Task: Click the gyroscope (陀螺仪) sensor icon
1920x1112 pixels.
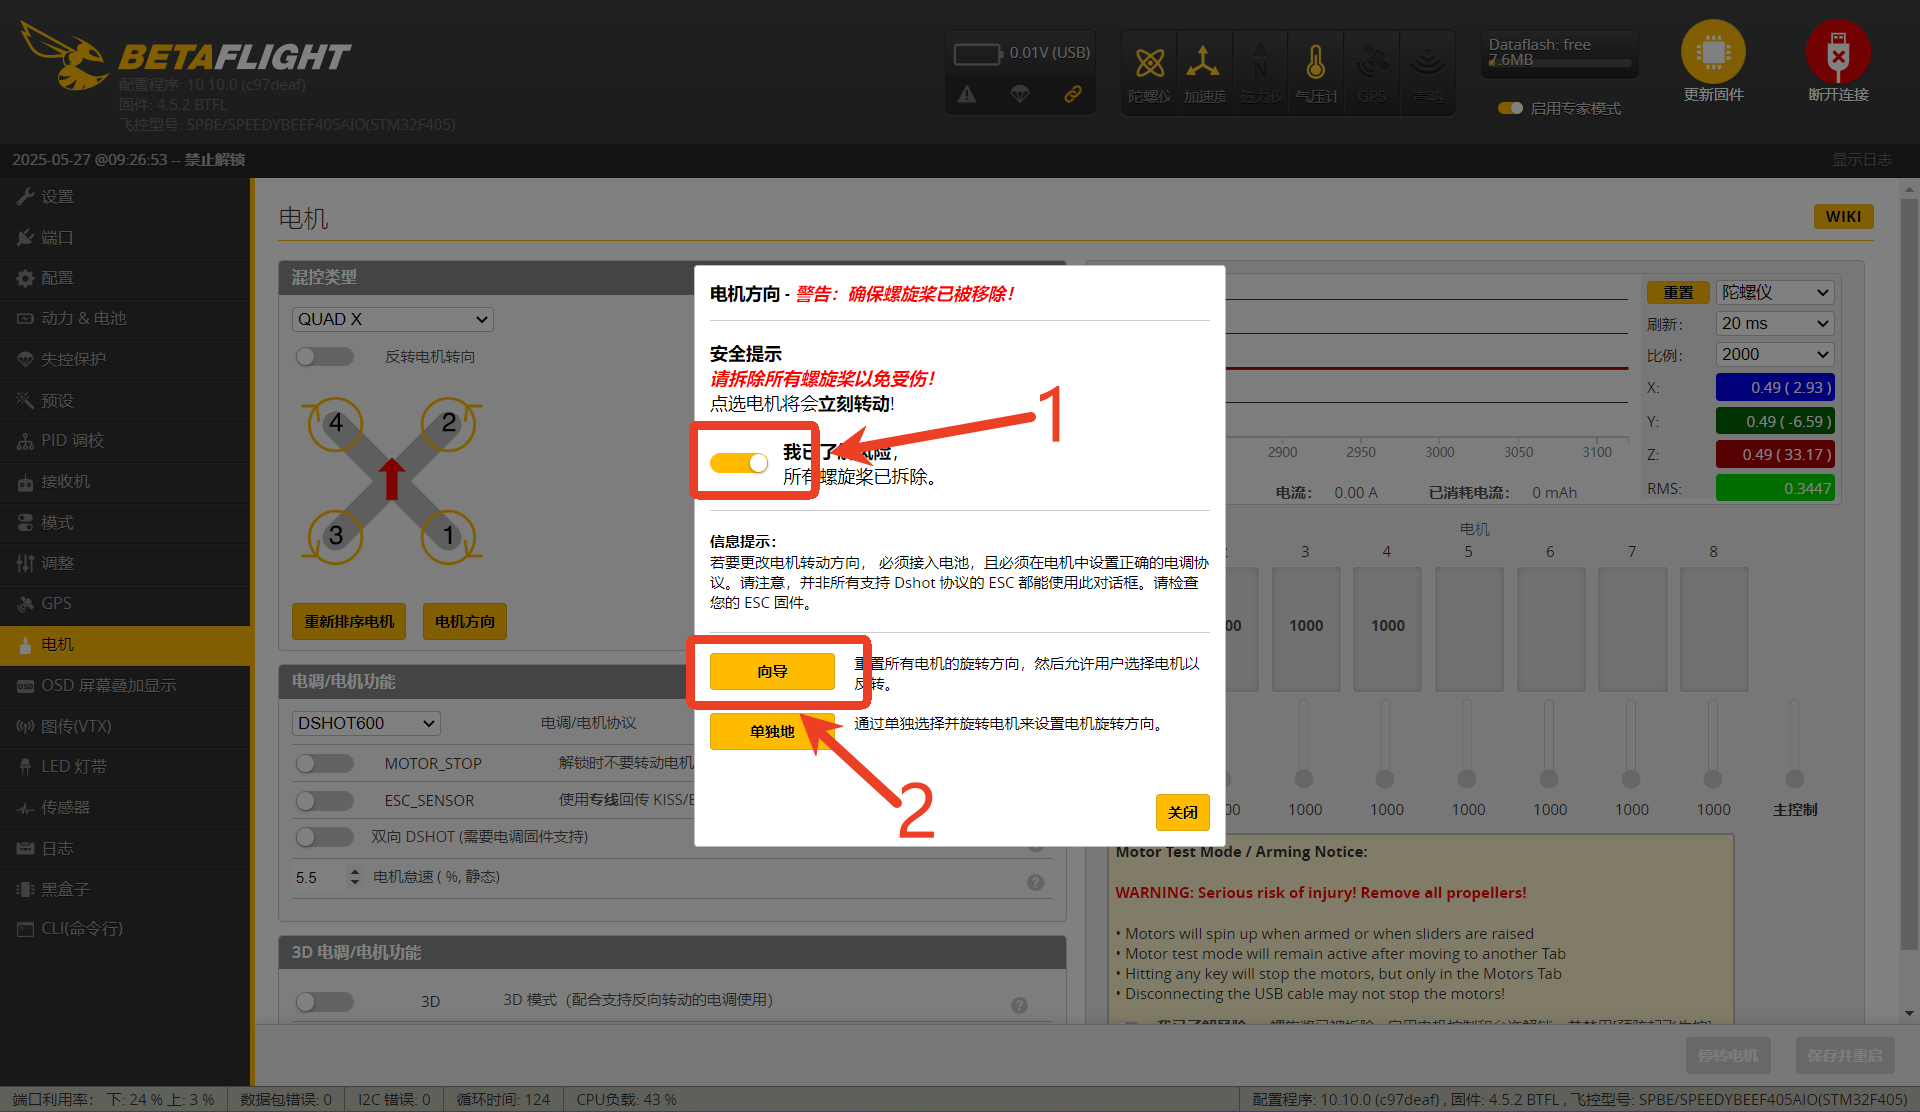Action: [1149, 64]
